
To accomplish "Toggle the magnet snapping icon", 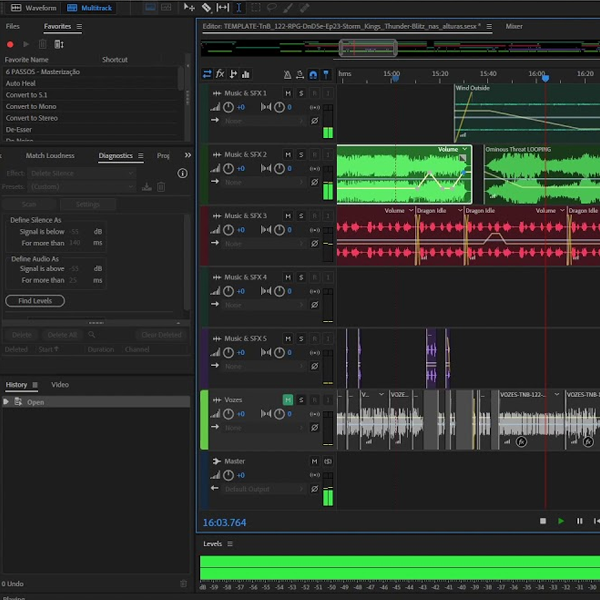I will (x=313, y=74).
